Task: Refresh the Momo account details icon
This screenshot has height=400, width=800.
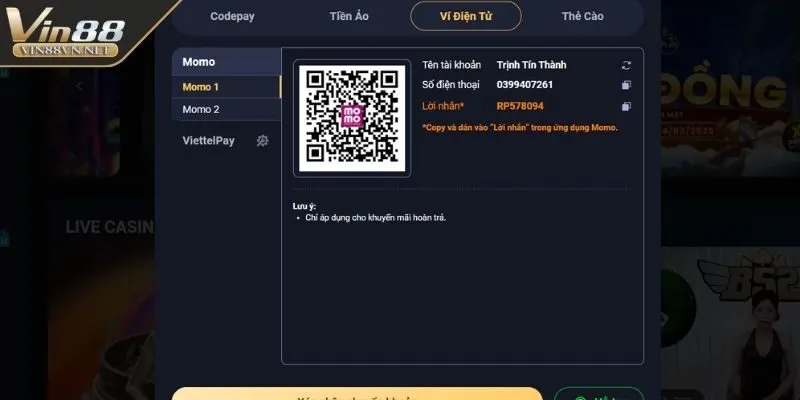Action: tap(626, 65)
